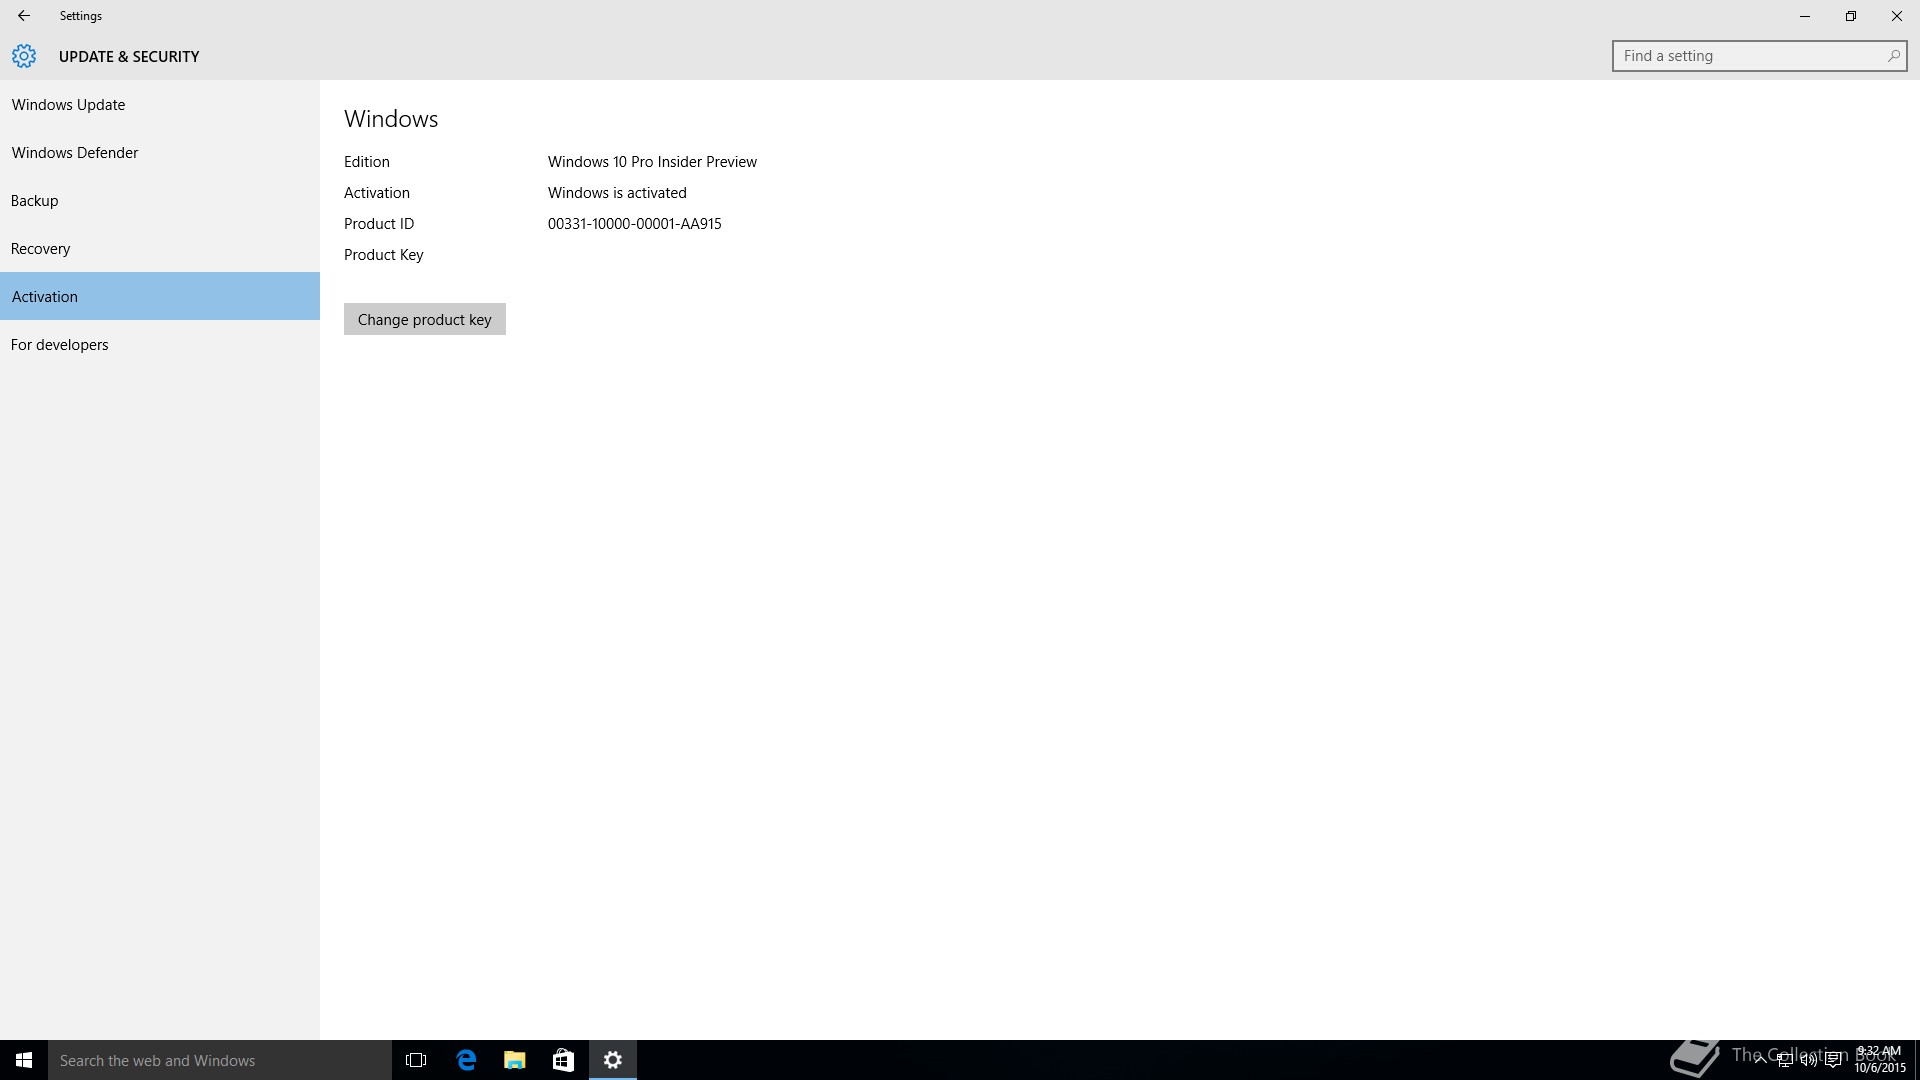Open the Windows Defender section

(160, 152)
